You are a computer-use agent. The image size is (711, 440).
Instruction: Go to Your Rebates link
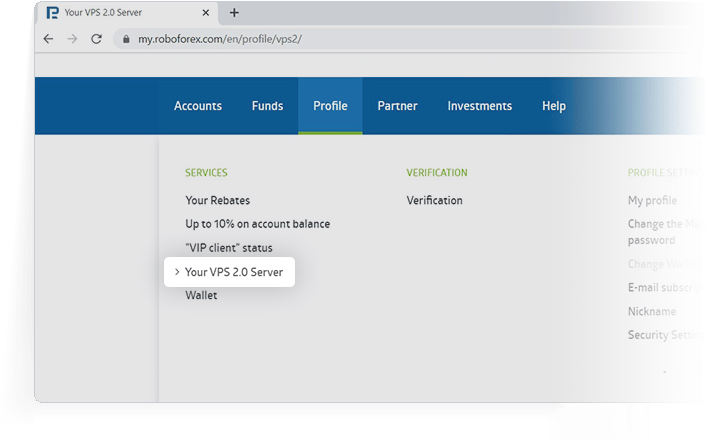point(218,200)
